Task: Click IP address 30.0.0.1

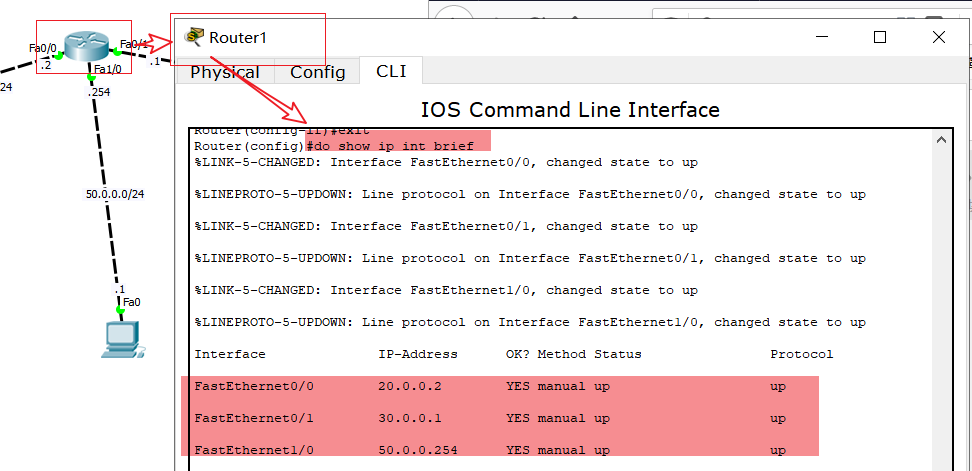Action: 410,418
